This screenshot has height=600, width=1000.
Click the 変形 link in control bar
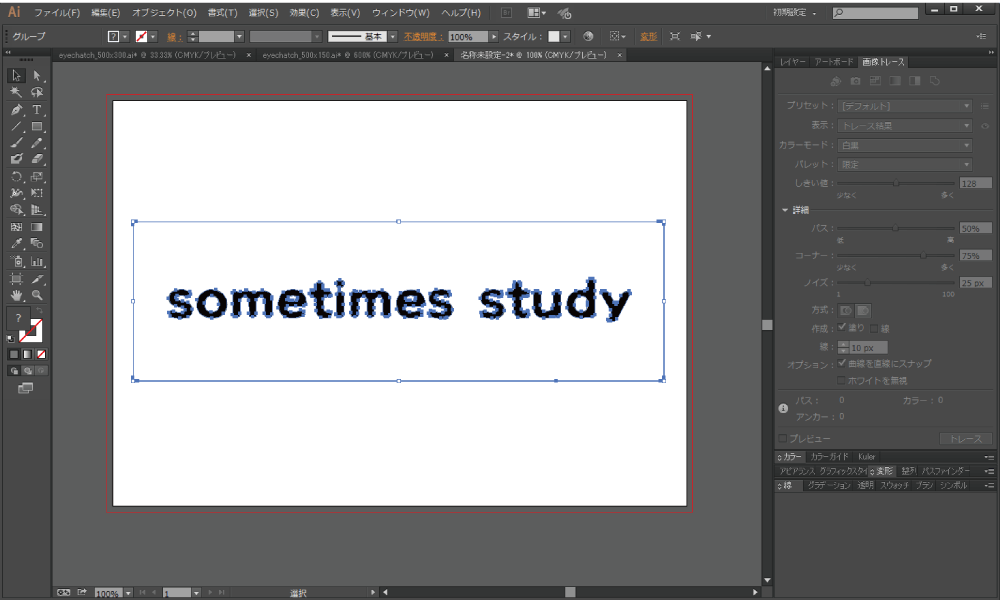(649, 37)
